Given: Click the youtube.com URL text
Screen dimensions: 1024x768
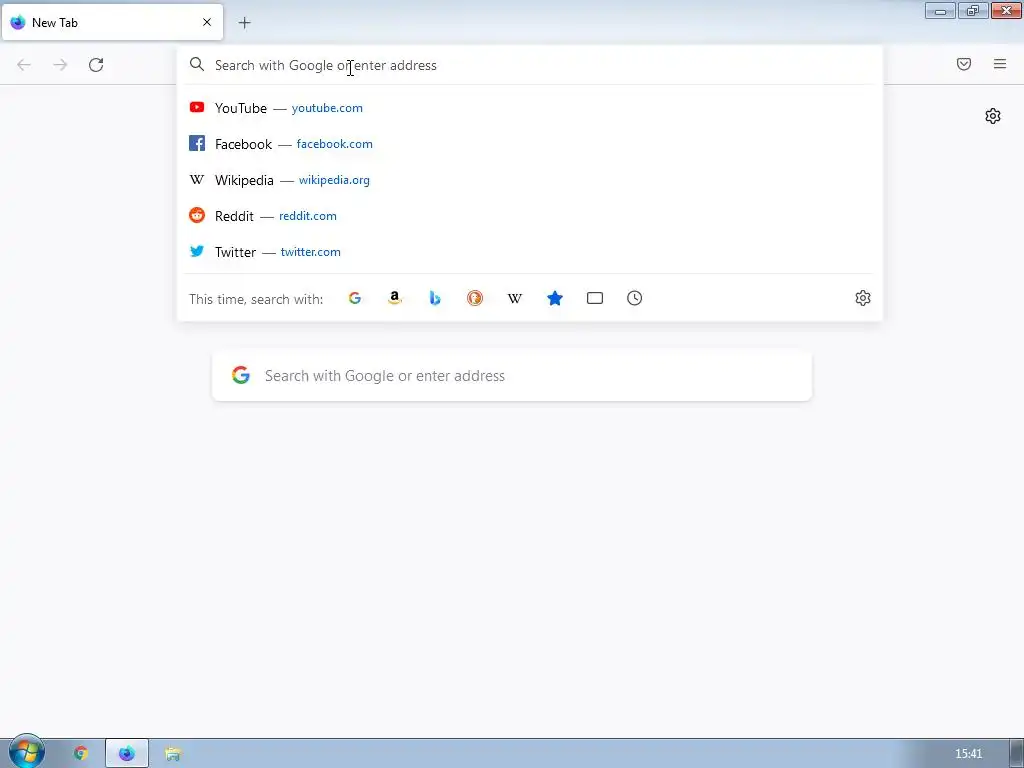Looking at the screenshot, I should point(327,108).
